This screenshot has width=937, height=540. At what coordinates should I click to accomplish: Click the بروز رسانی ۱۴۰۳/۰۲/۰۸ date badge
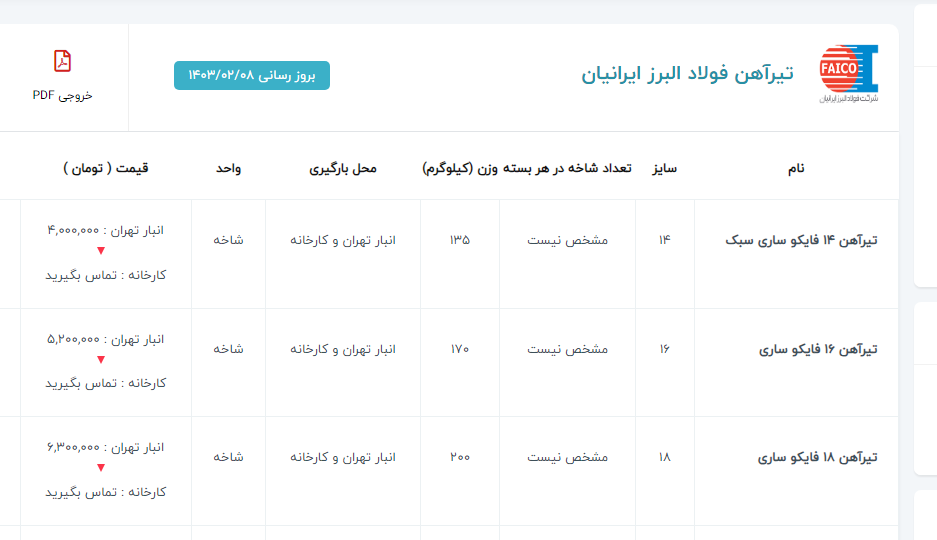coord(252,75)
